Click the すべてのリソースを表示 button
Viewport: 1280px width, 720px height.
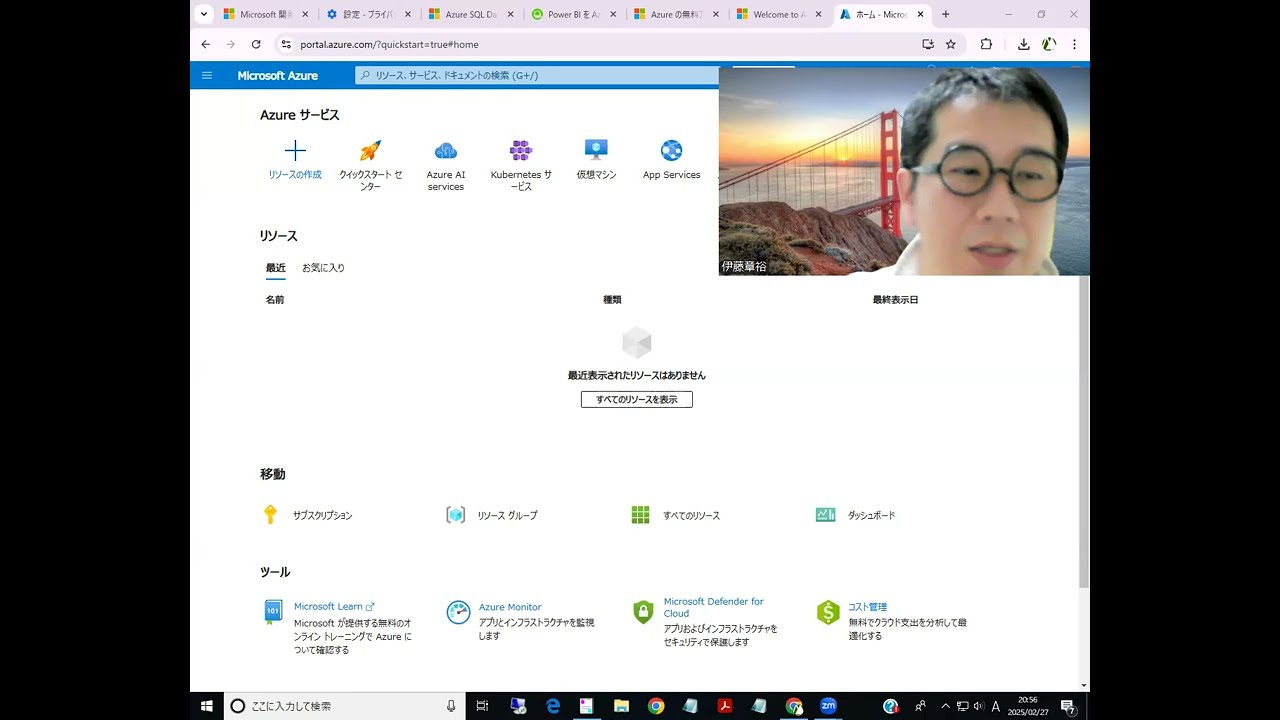click(637, 399)
